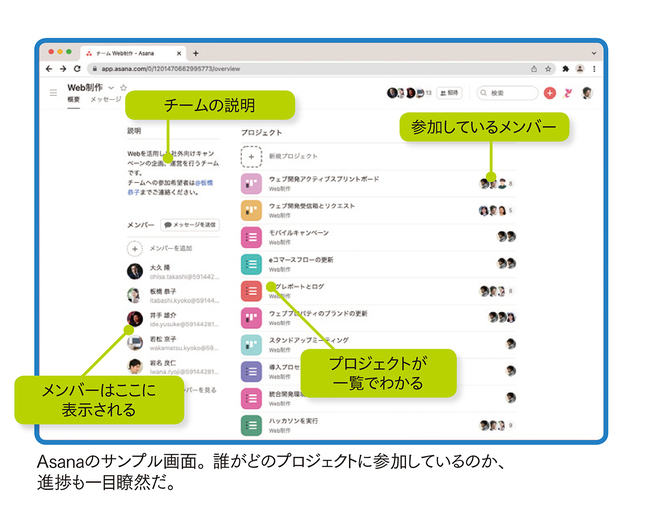Image resolution: width=650 pixels, height=507 pixels.
Task: Bookmark the page with the star icon
Action: click(548, 69)
